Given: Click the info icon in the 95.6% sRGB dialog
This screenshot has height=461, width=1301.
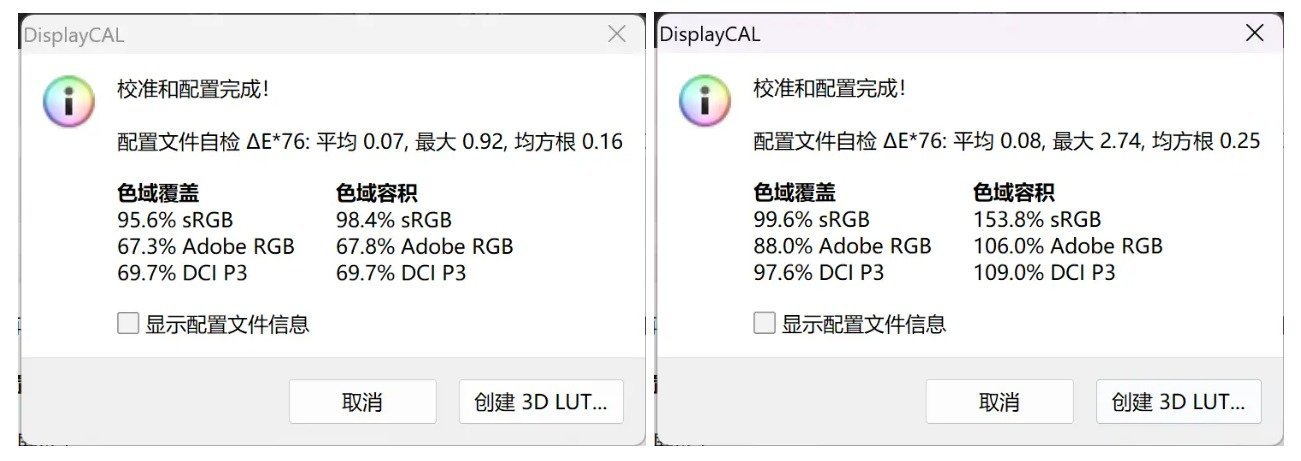Looking at the screenshot, I should coord(68,102).
